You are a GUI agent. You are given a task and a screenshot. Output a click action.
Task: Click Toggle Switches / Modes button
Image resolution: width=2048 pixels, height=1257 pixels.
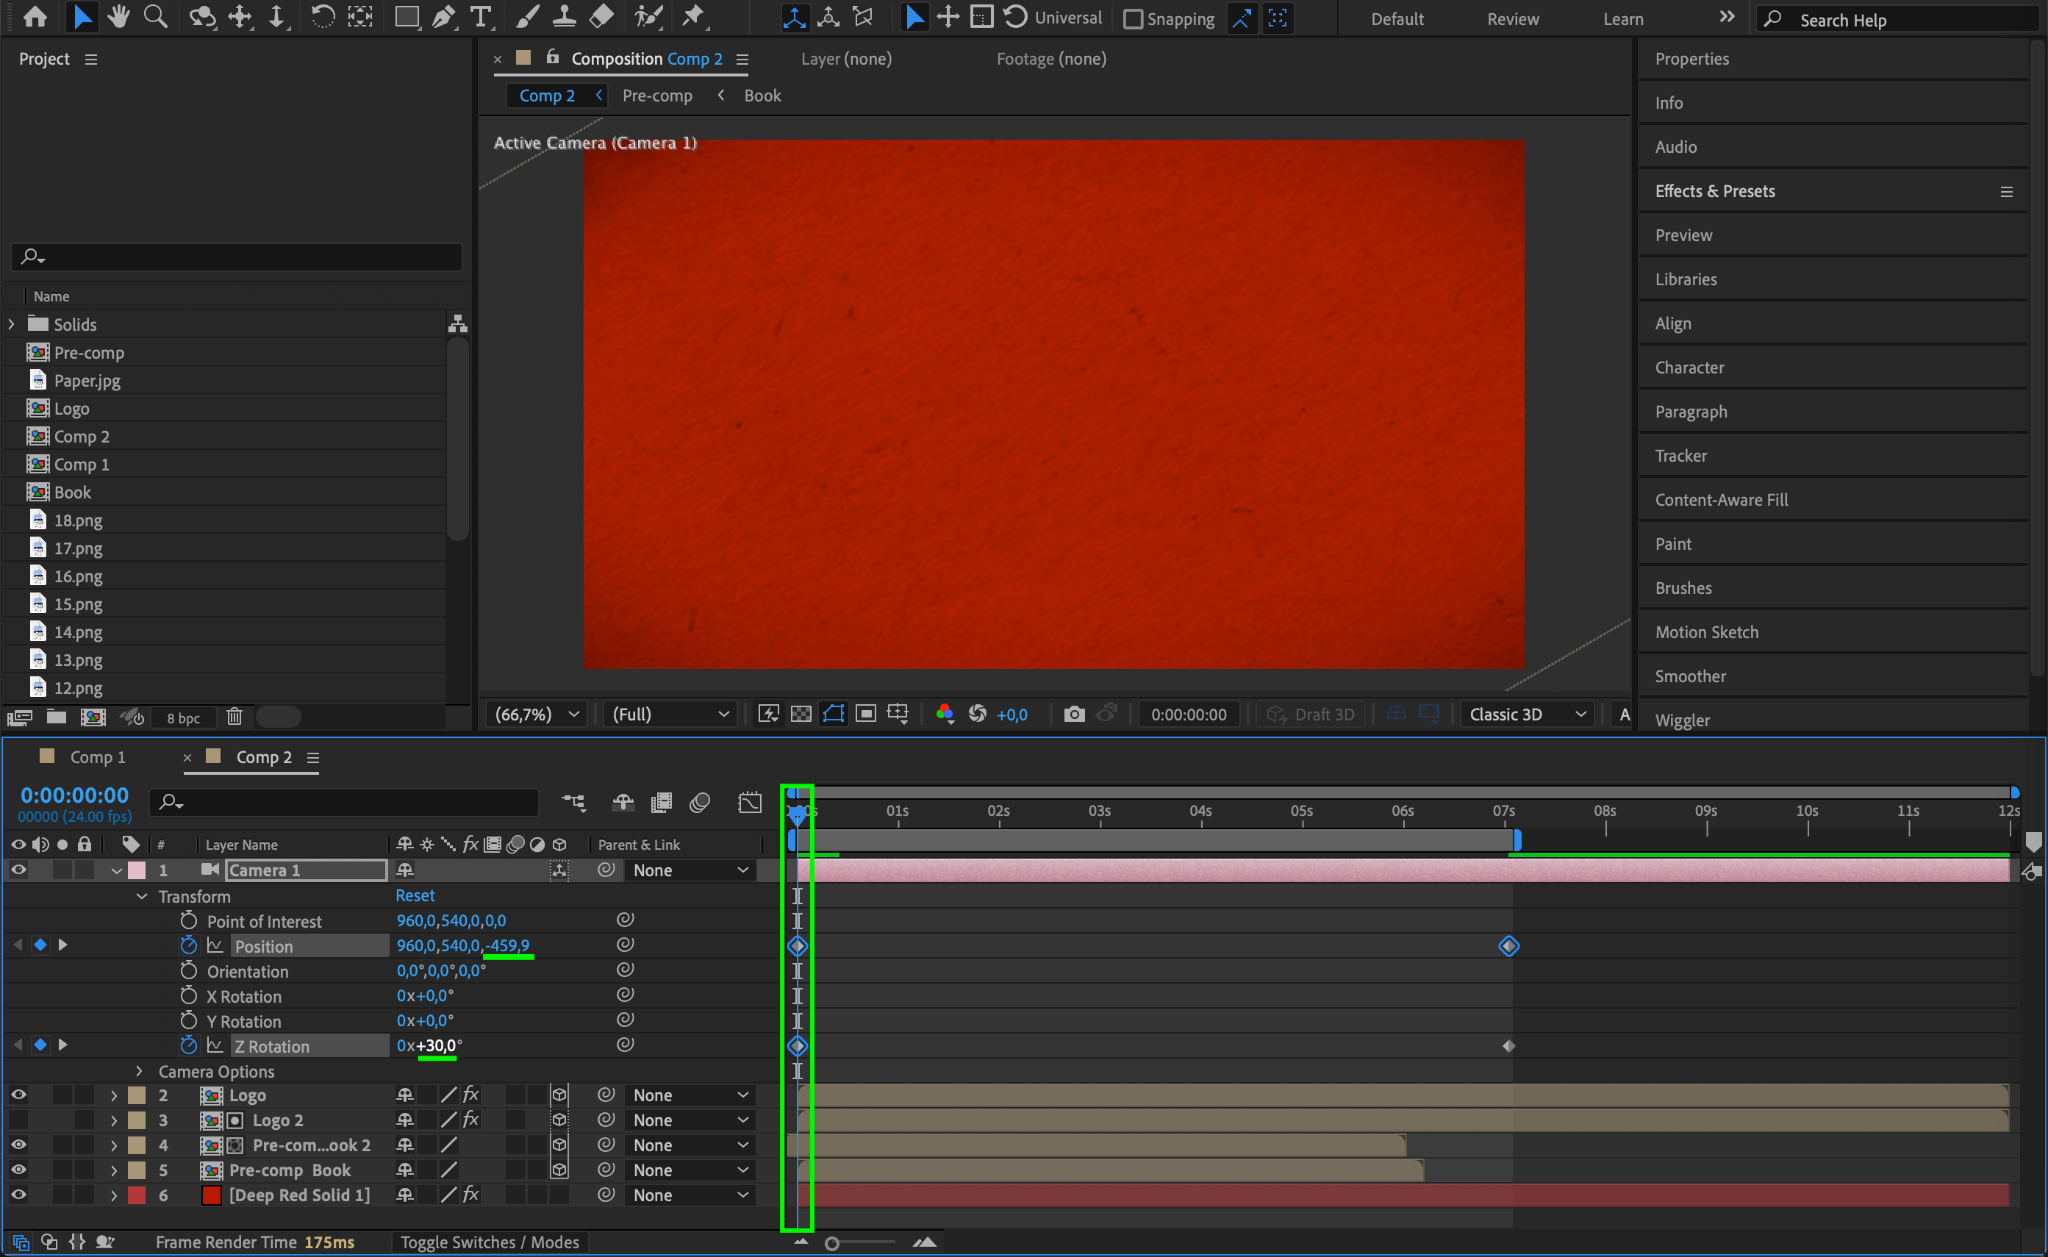coord(489,1242)
